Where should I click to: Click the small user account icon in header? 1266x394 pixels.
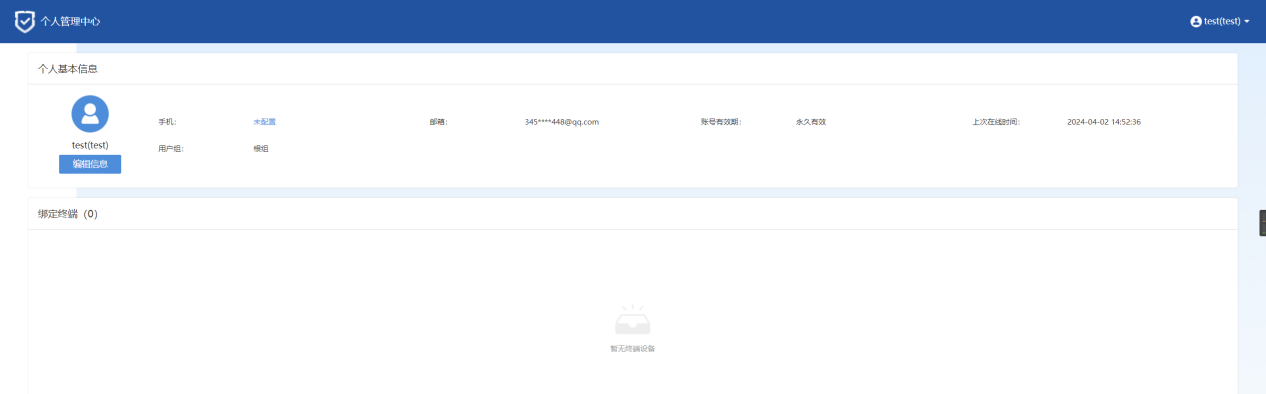tap(1196, 21)
